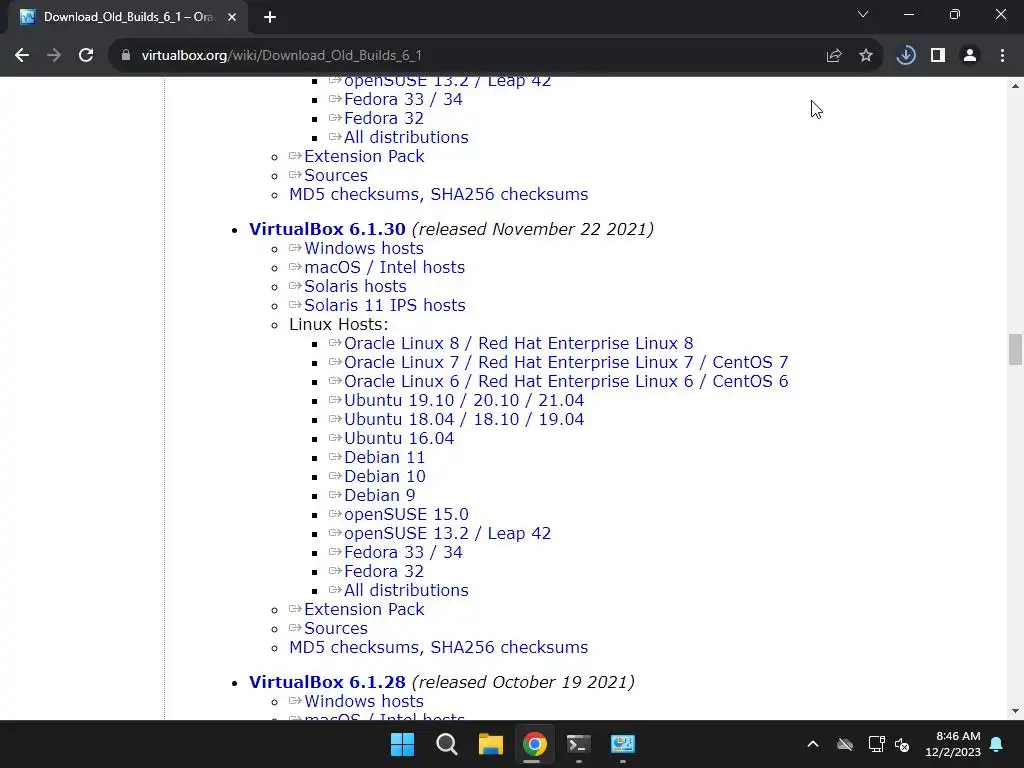Download 6.1.30 Solaris 11 IPS hosts
This screenshot has width=1024, height=768.
point(385,305)
